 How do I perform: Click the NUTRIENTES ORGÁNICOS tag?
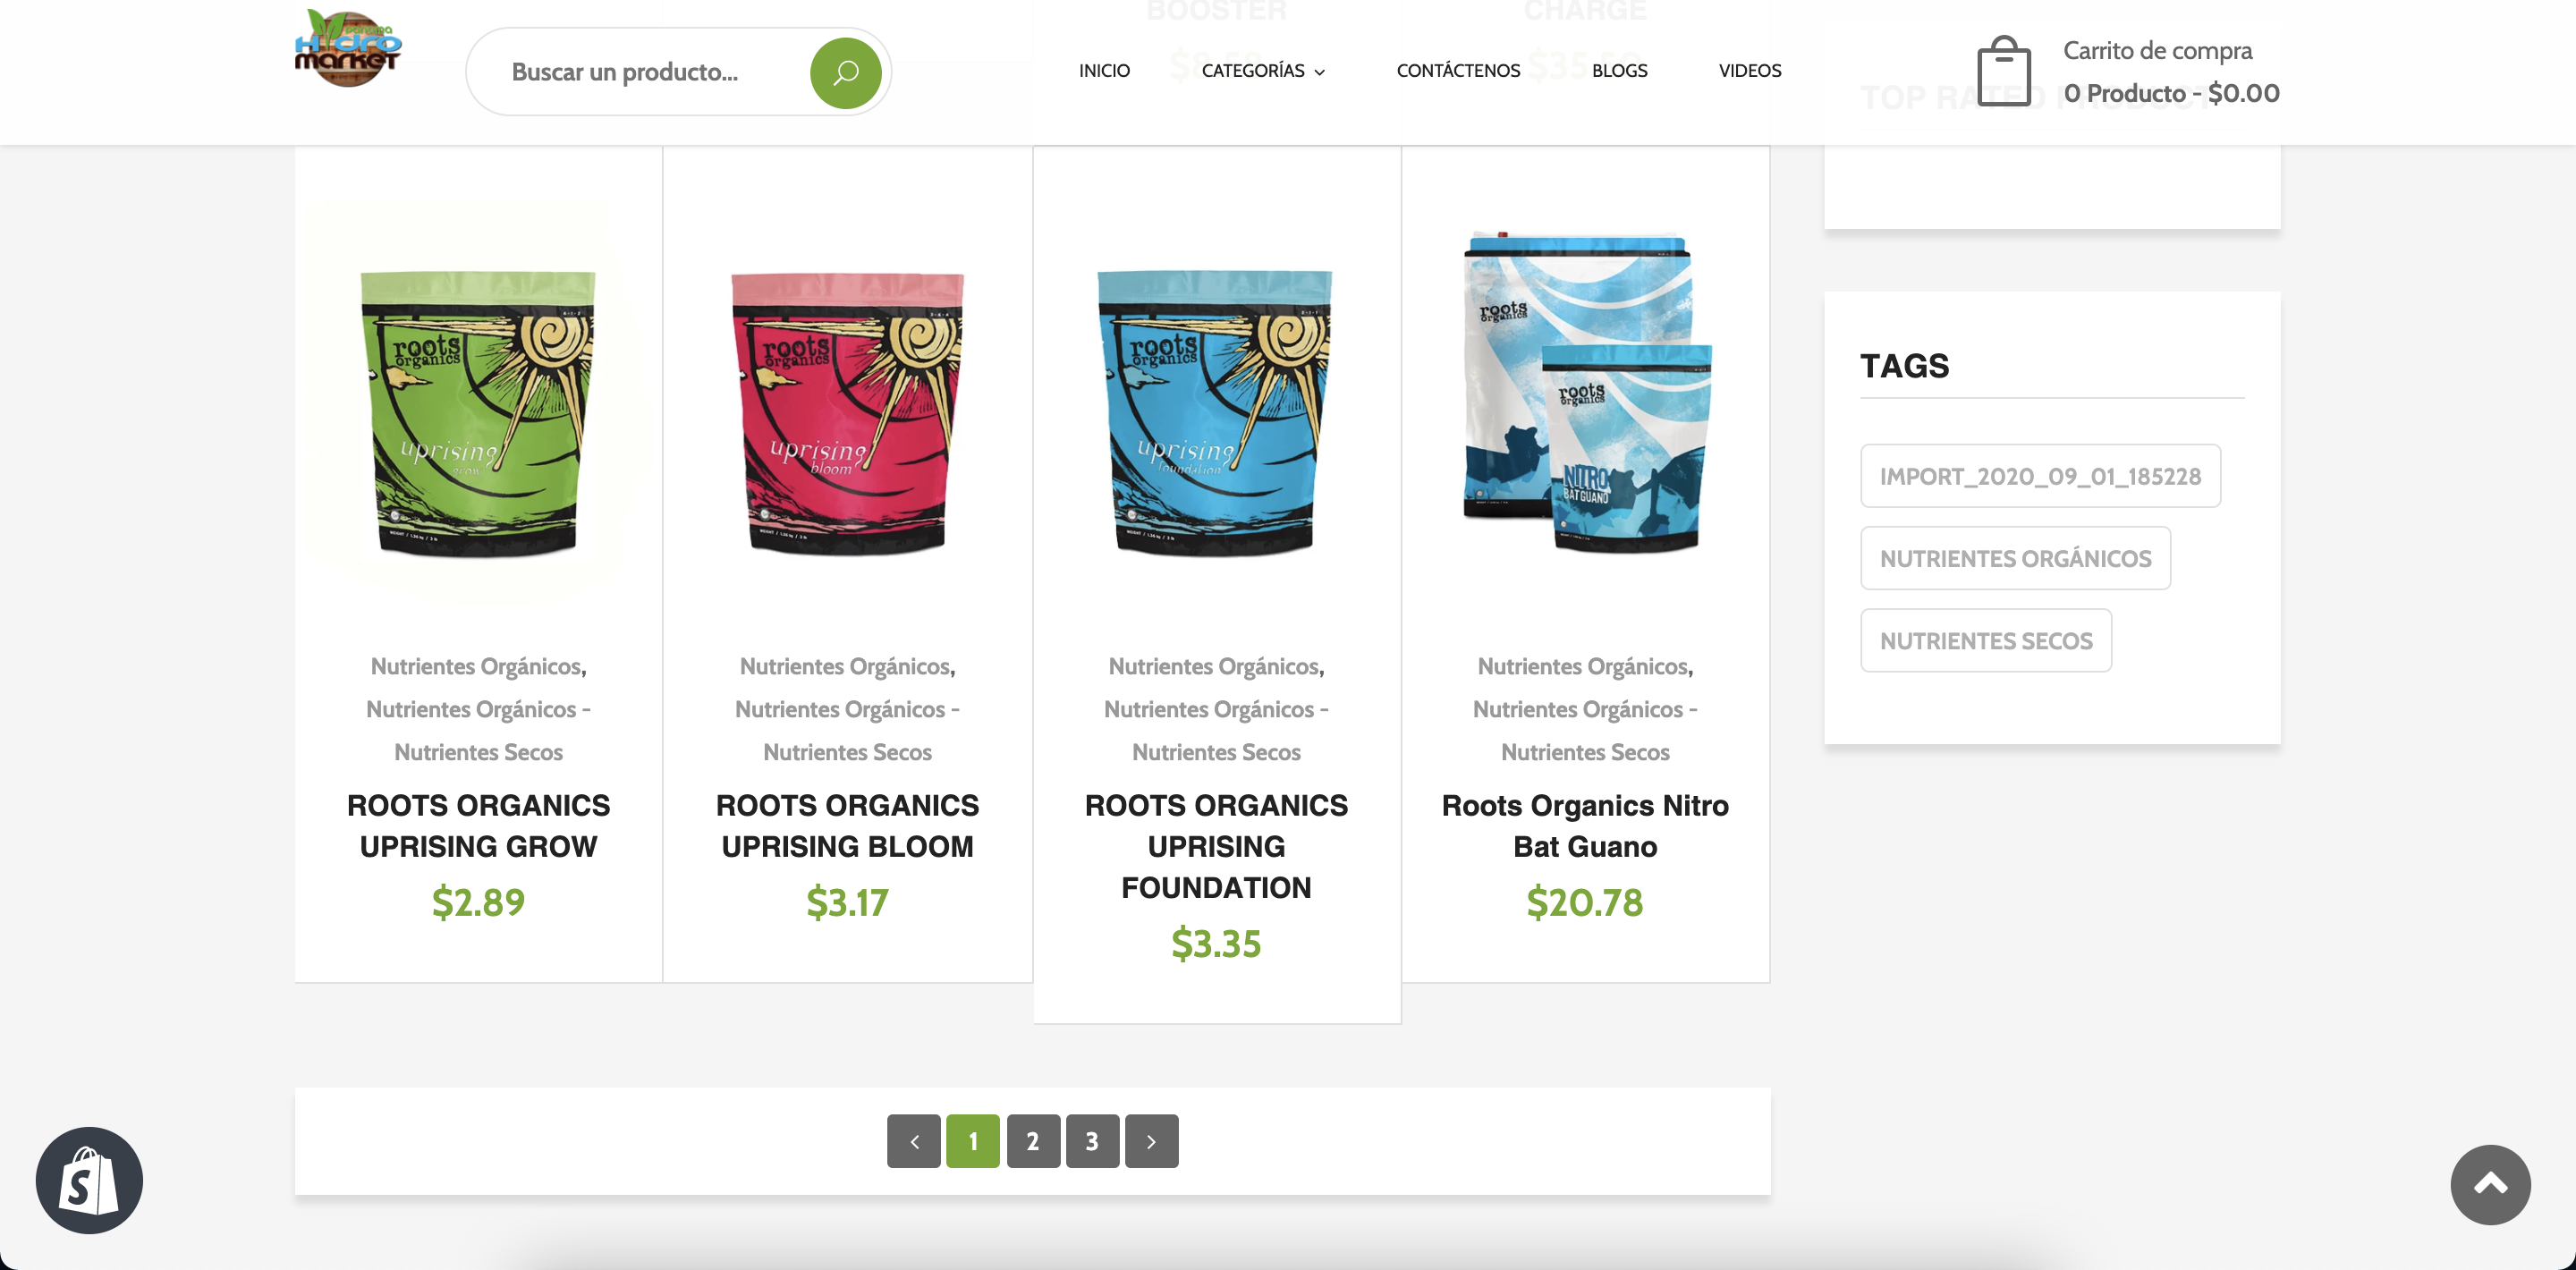click(x=2015, y=558)
